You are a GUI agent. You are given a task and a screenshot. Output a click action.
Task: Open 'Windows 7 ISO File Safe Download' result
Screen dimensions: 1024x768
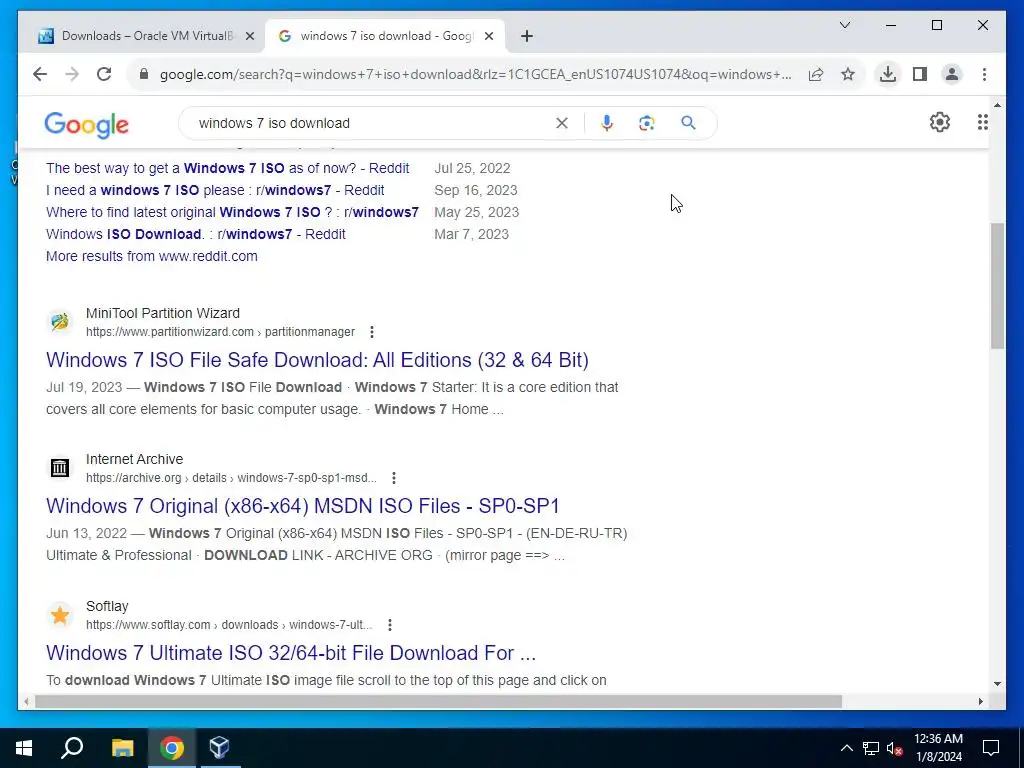pos(317,360)
